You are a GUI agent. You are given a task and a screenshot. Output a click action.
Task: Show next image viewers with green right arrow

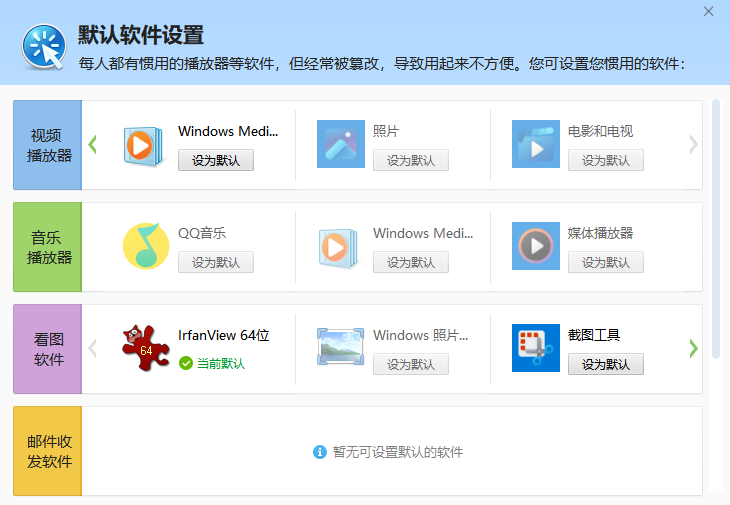point(693,348)
